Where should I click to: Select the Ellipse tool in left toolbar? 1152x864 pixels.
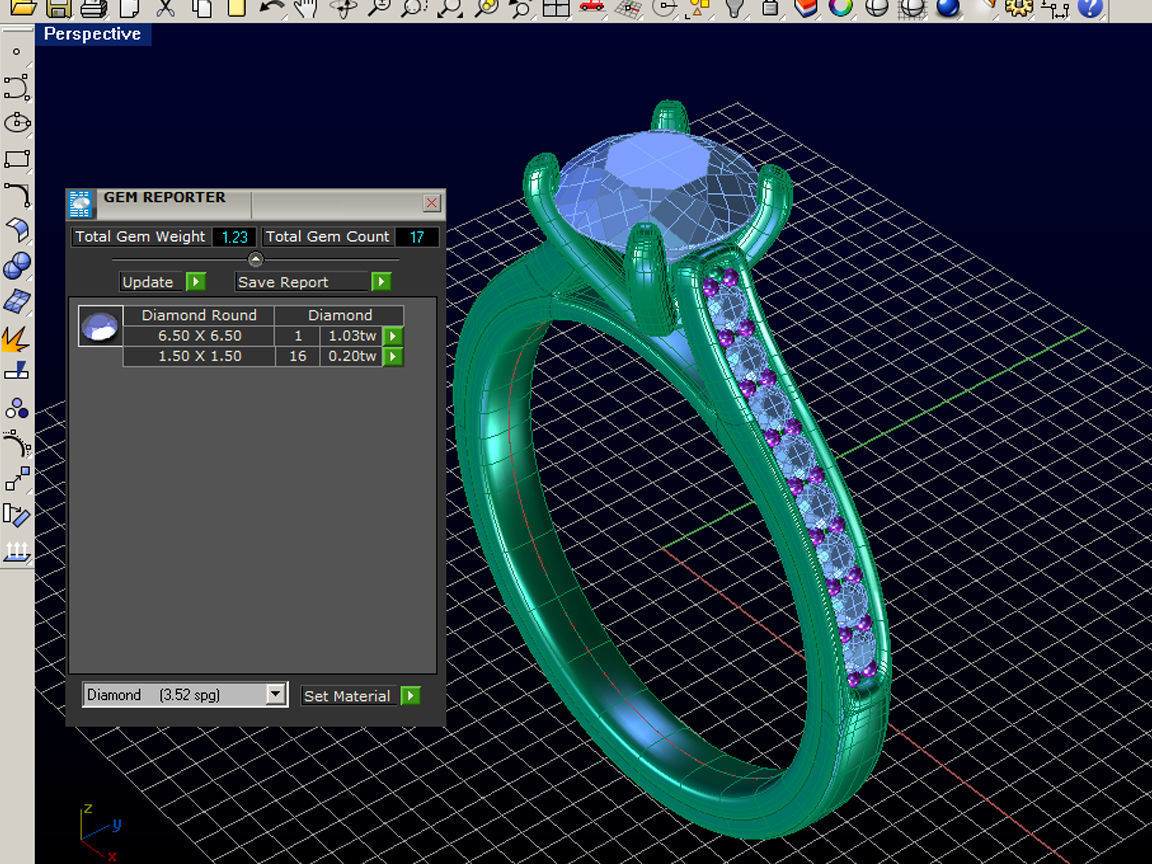click(16, 123)
